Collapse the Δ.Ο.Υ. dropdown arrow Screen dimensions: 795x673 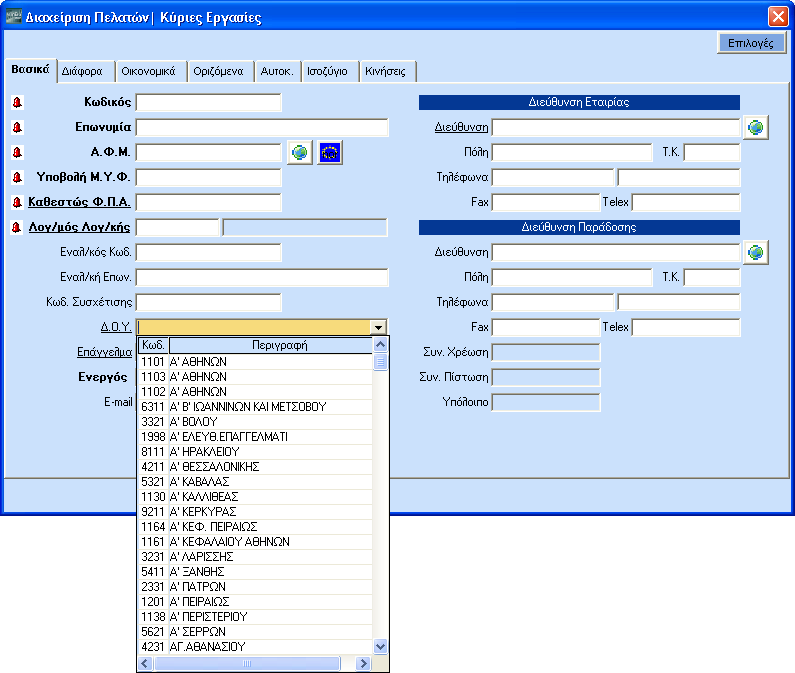tap(378, 328)
